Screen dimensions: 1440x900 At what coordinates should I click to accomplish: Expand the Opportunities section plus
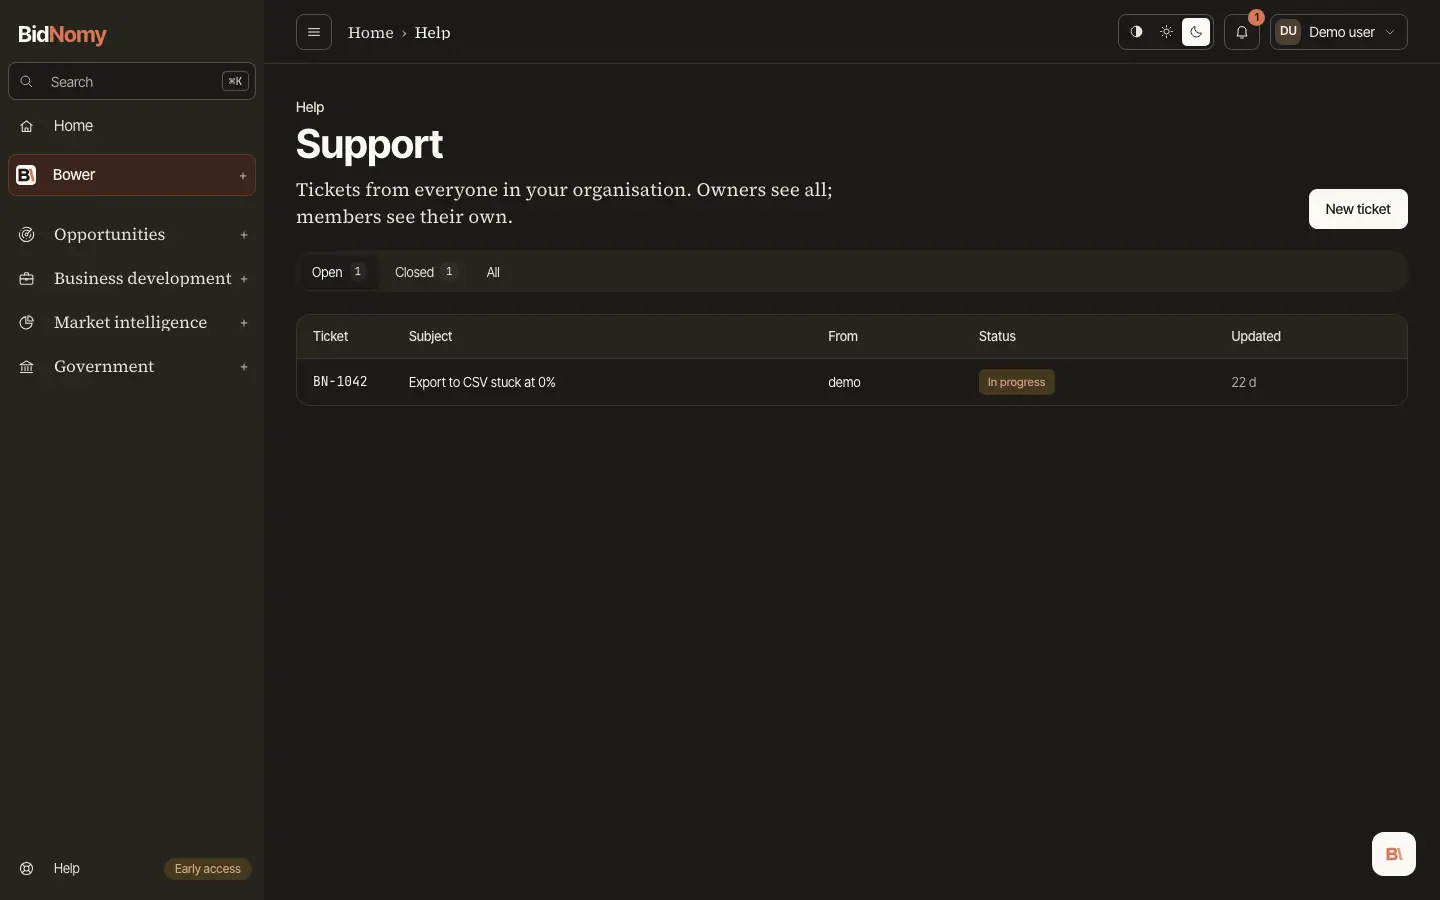(x=244, y=235)
